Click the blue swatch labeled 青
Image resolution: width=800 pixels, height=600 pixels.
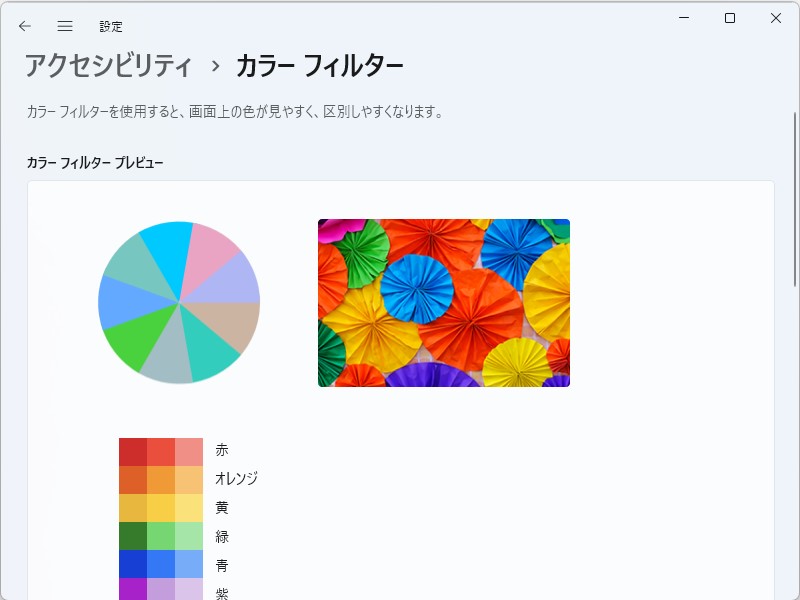[160, 566]
